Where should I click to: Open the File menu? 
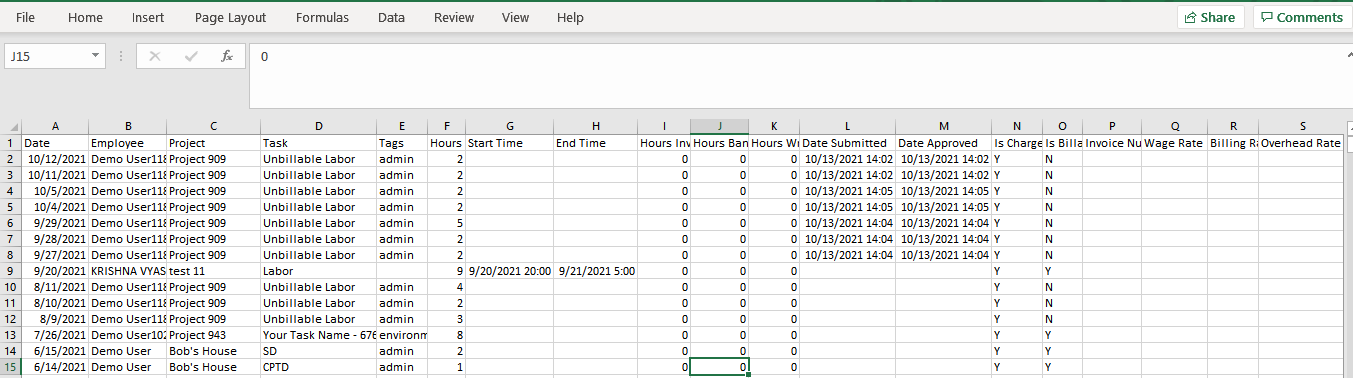pyautogui.click(x=26, y=18)
